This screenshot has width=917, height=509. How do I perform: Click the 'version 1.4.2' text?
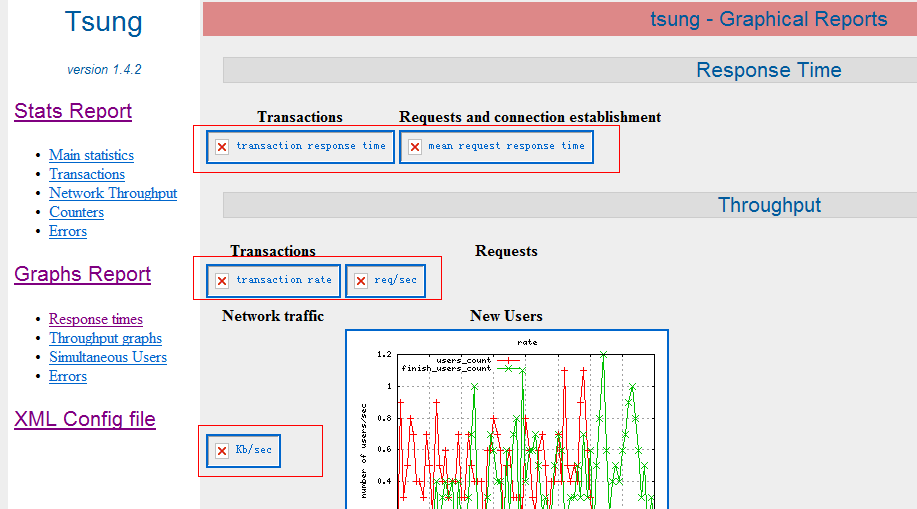pyautogui.click(x=104, y=70)
